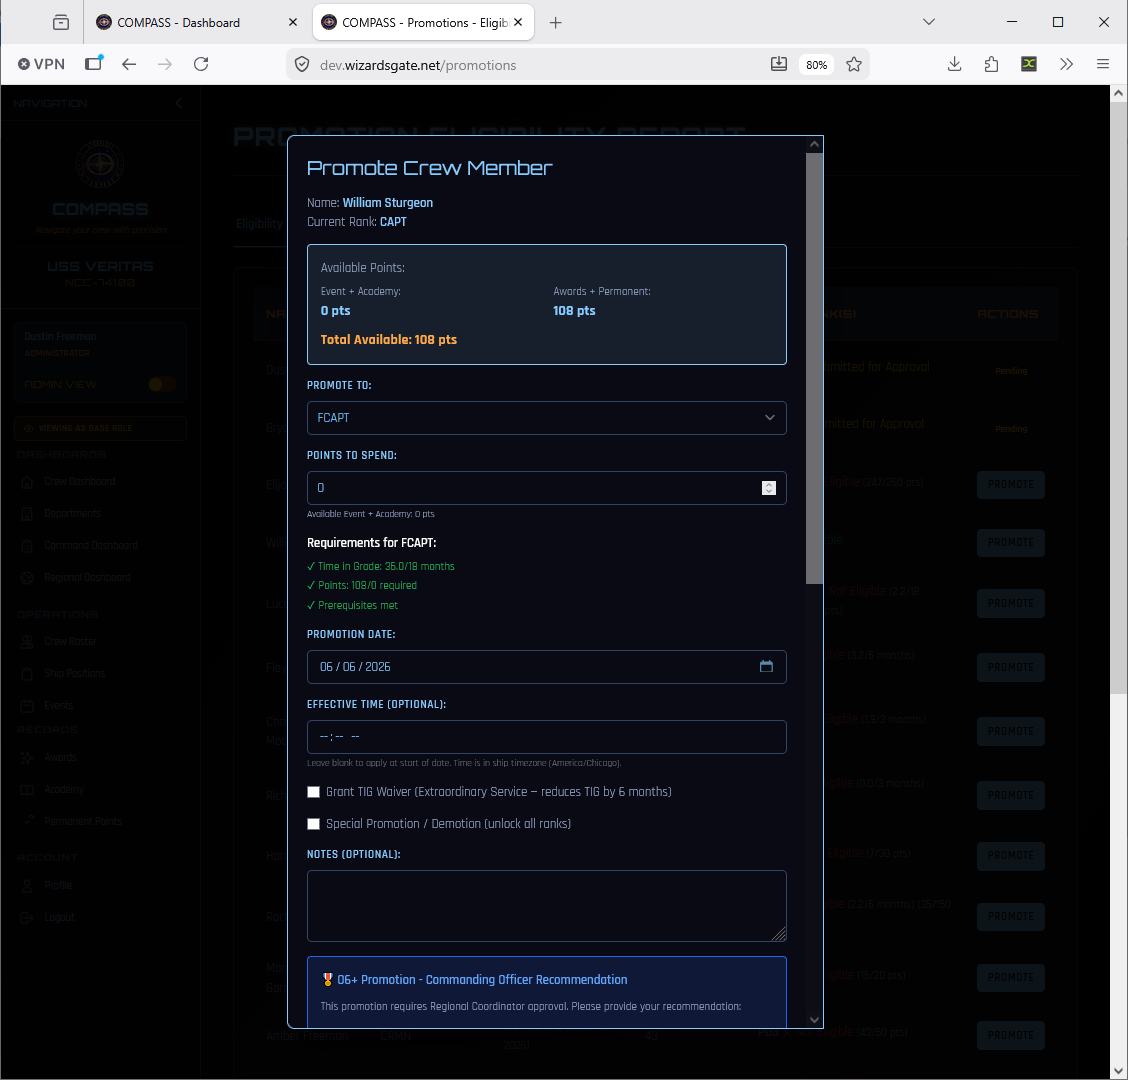Click the page scrollbar up arrow
Screen dimensions: 1128x1080
pos(1118,93)
